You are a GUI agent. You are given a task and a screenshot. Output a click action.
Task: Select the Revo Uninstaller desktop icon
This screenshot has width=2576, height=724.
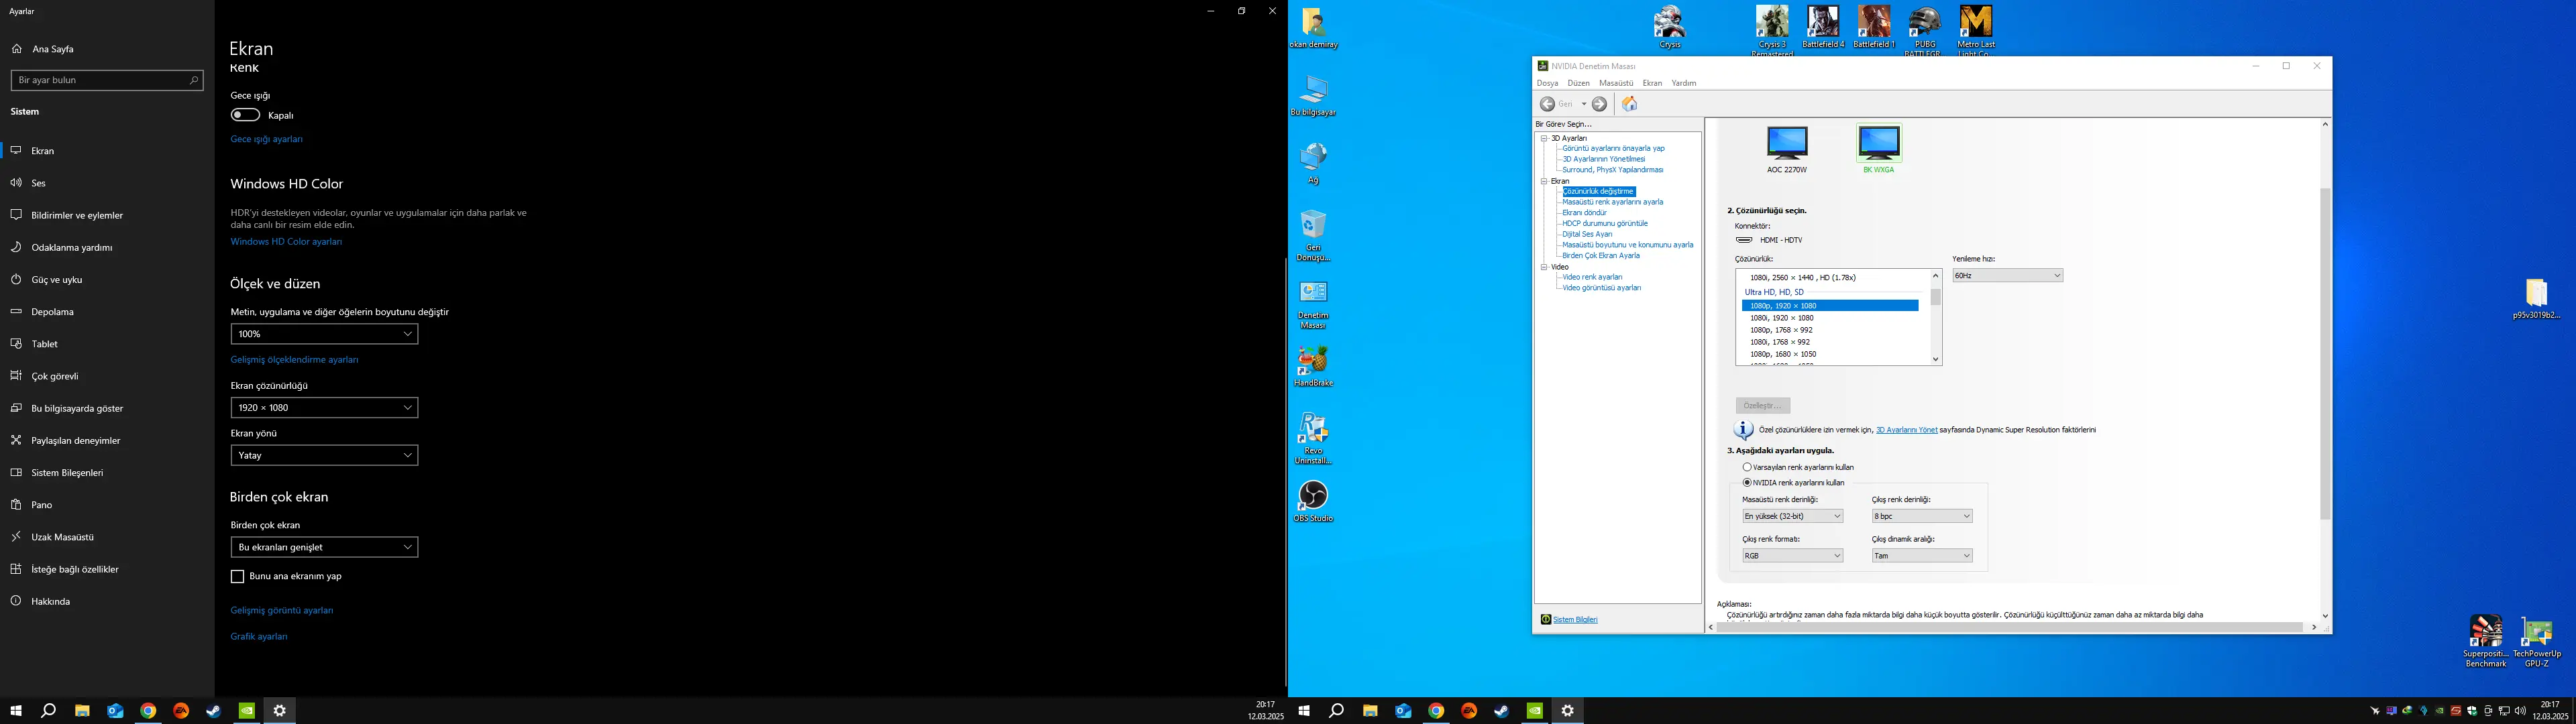coord(1313,439)
